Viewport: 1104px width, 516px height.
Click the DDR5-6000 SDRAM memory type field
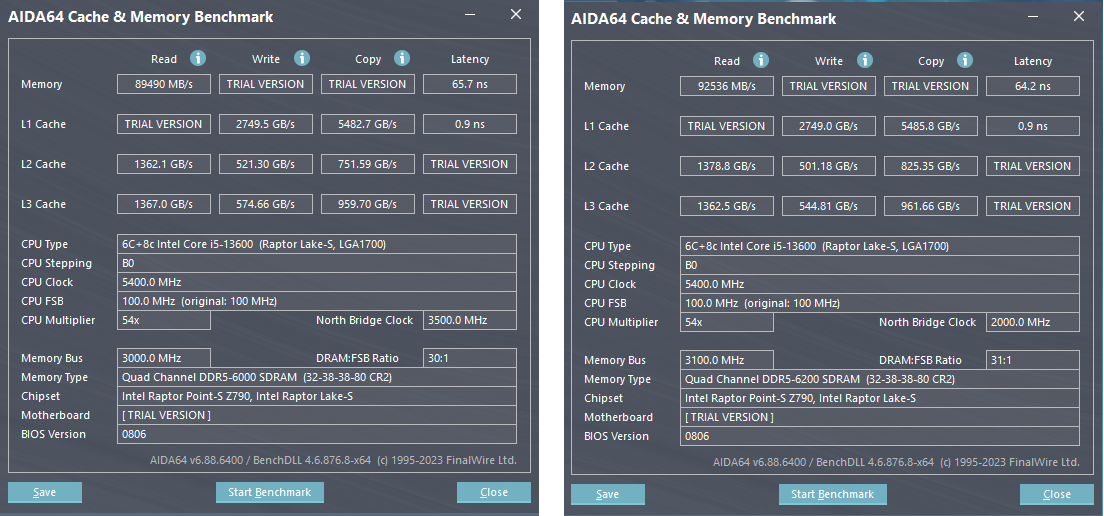pyautogui.click(x=317, y=377)
